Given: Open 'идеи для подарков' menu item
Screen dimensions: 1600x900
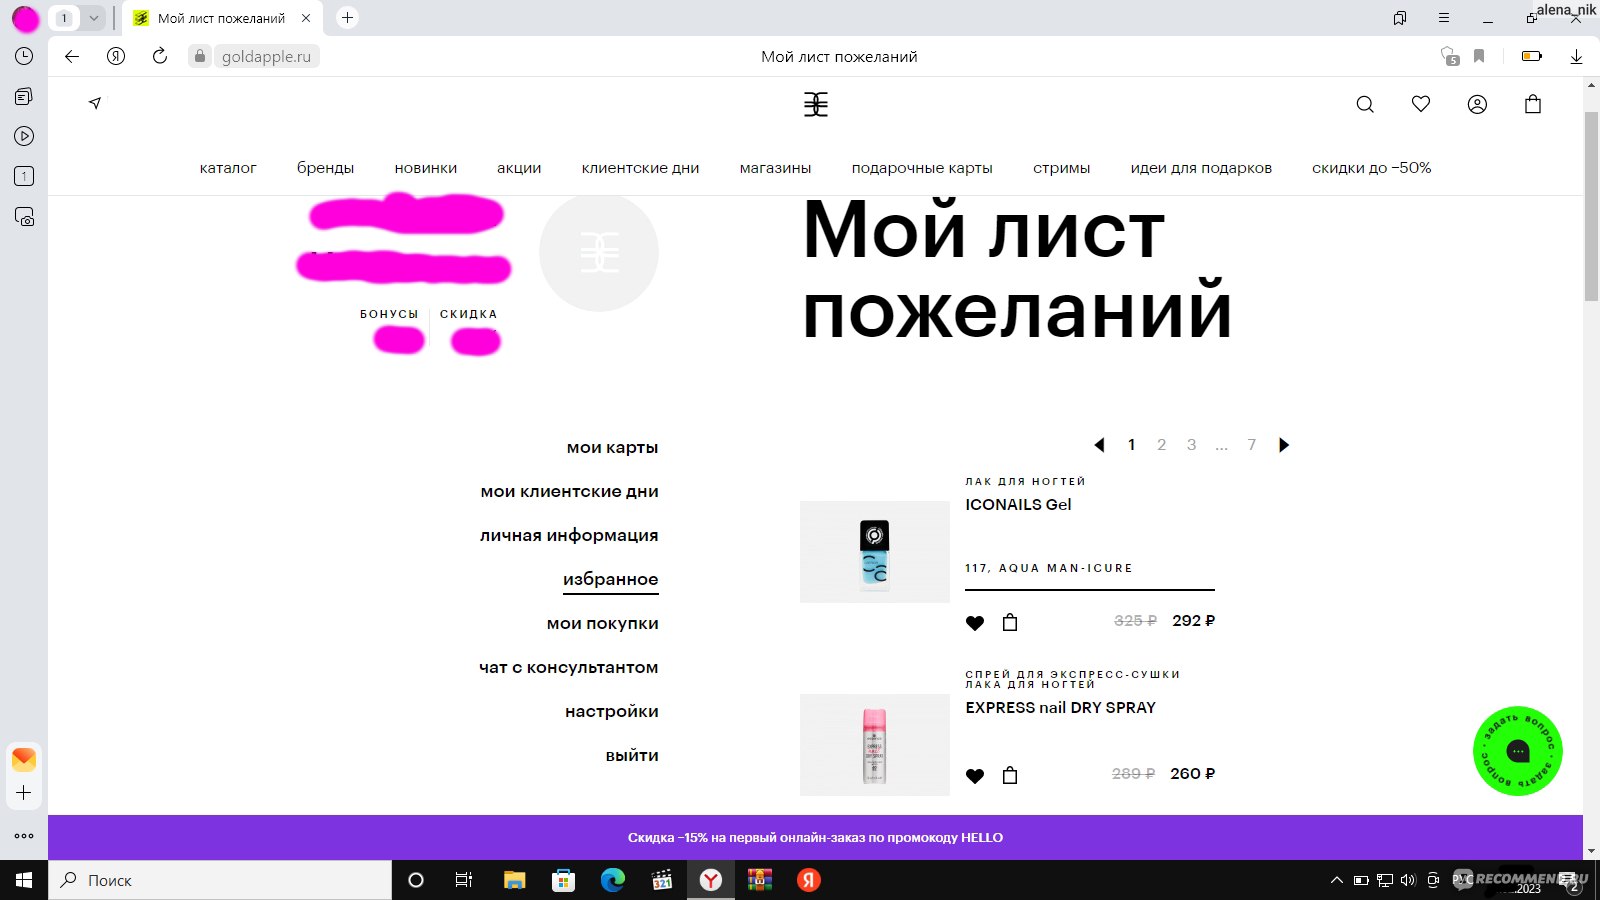Looking at the screenshot, I should point(1201,168).
